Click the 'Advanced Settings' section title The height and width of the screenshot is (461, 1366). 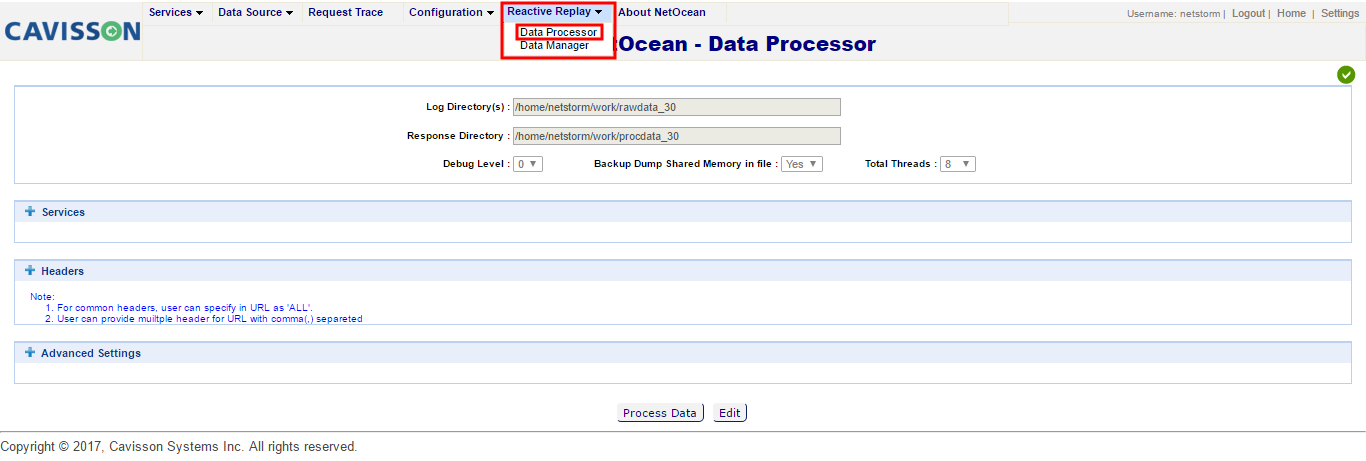pyautogui.click(x=91, y=353)
